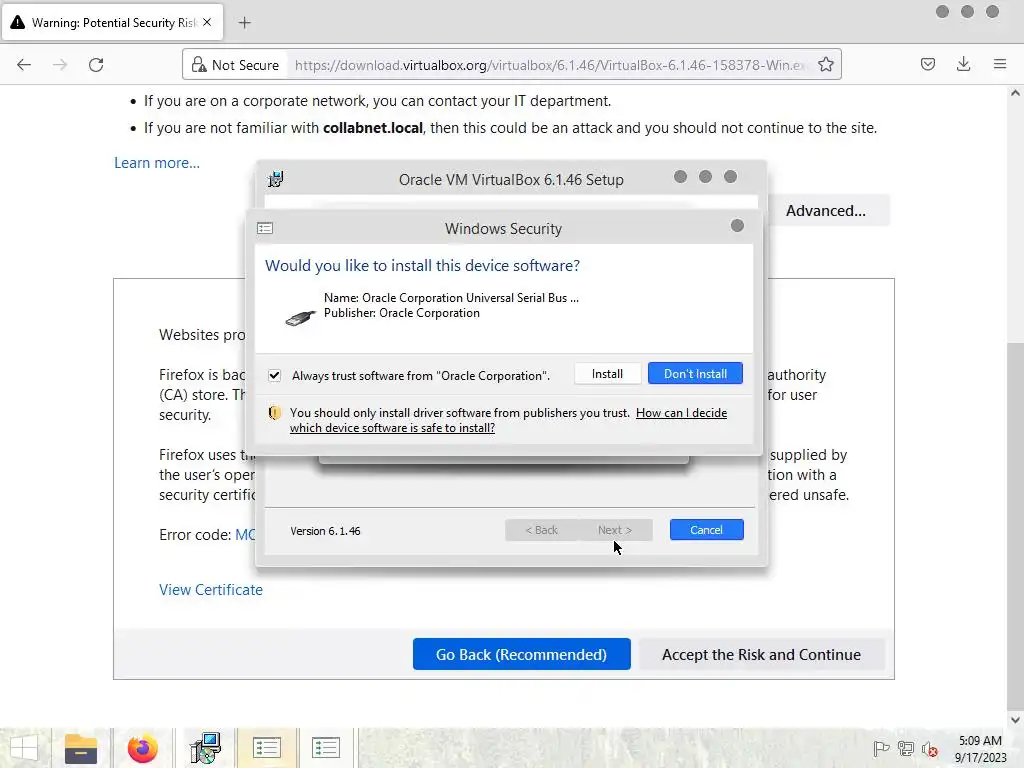Click the scrollbar up arrow
Screen dimensions: 1024x768
tap(1015, 93)
